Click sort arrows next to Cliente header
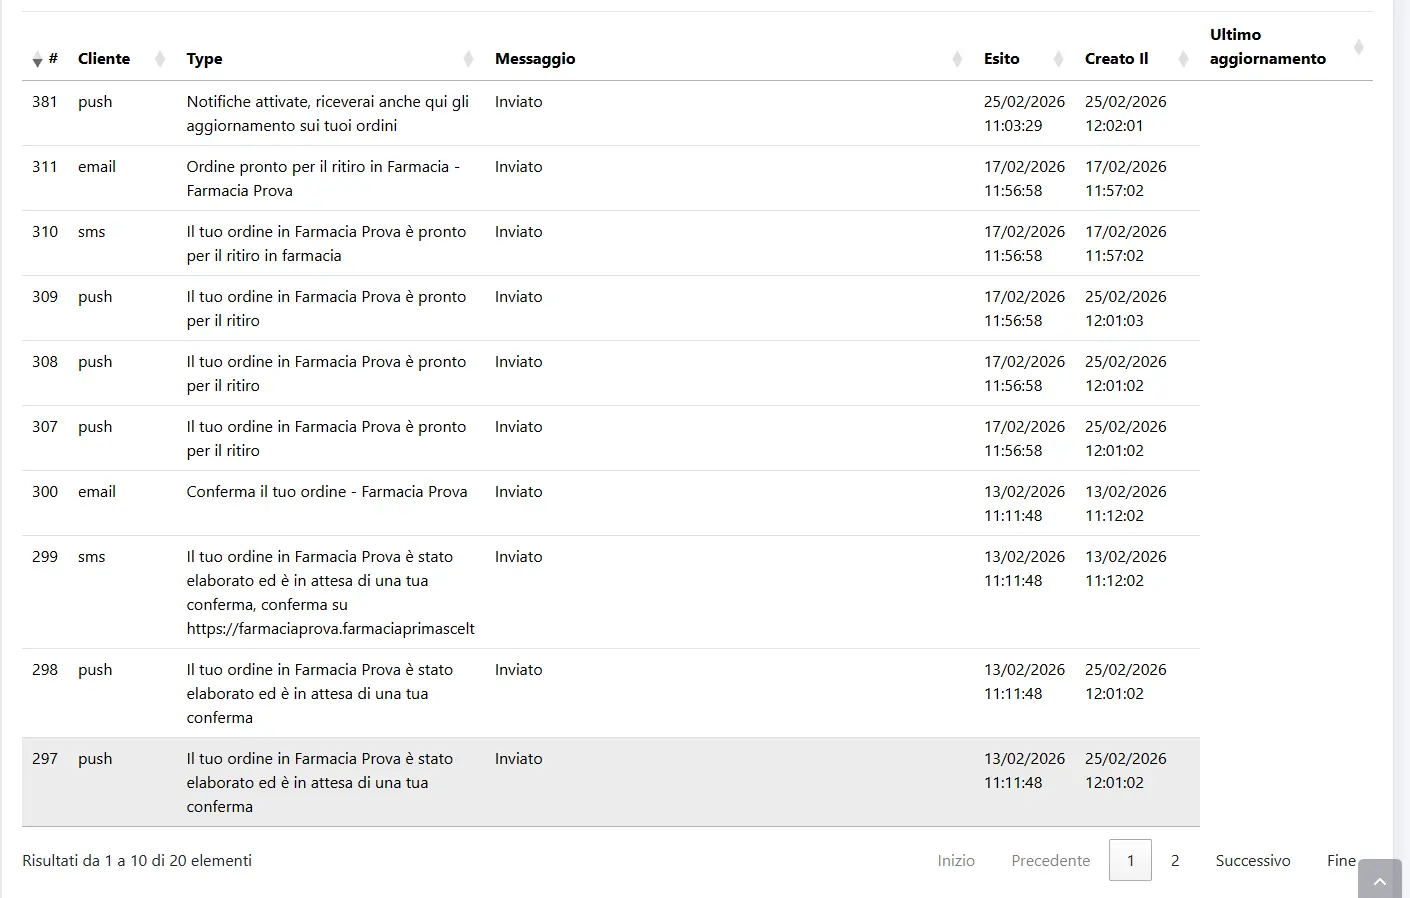Screen dimensions: 1410x898 (160, 59)
